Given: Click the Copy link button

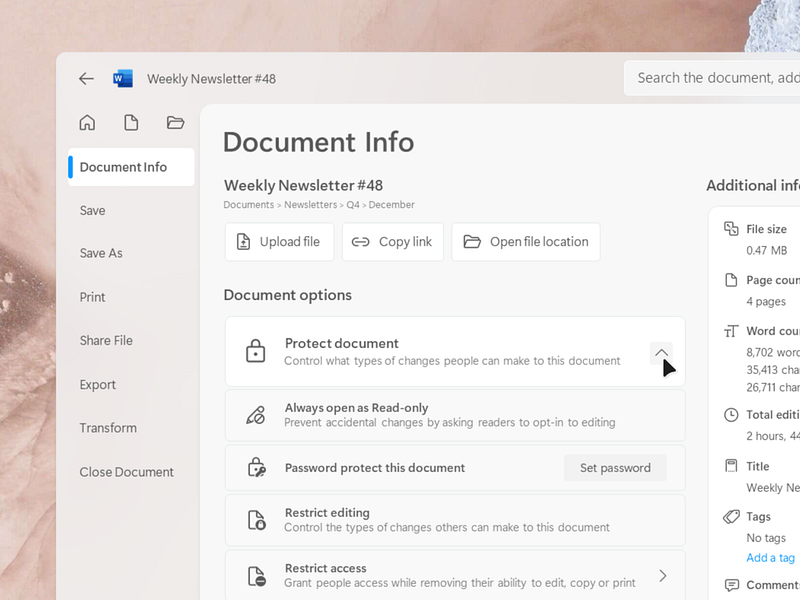Looking at the screenshot, I should tap(392, 241).
